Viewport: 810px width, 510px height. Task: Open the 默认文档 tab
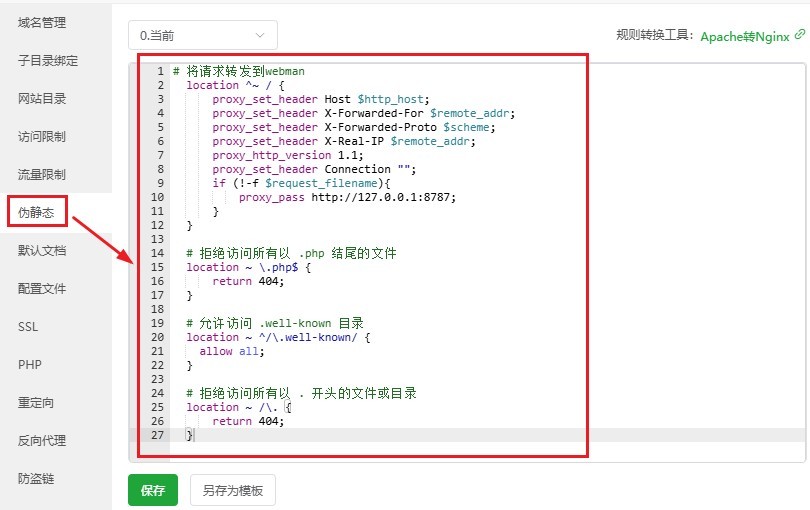pyautogui.click(x=42, y=251)
